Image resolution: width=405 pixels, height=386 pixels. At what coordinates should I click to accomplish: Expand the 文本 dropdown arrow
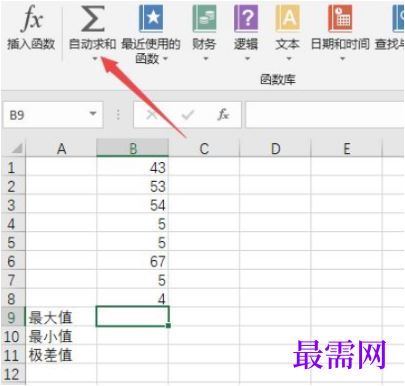point(289,59)
